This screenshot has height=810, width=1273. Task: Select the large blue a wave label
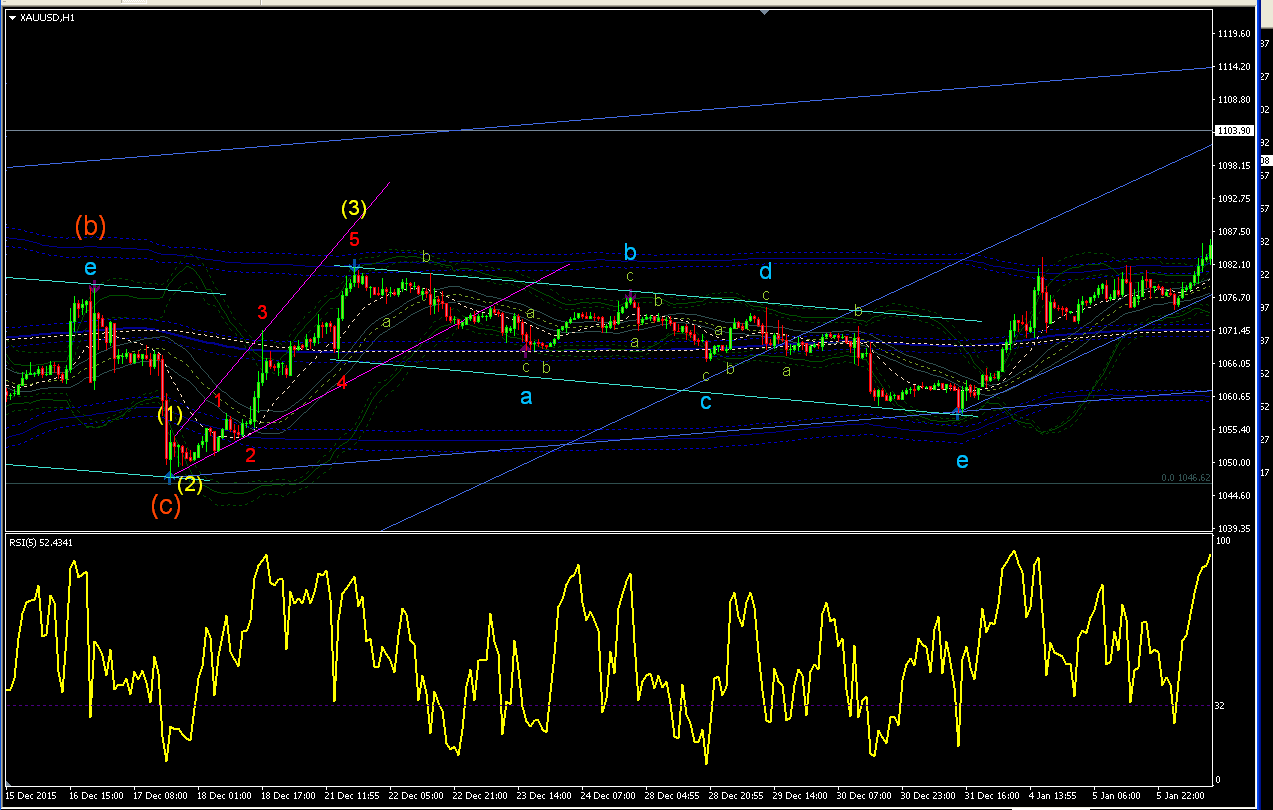pos(526,397)
